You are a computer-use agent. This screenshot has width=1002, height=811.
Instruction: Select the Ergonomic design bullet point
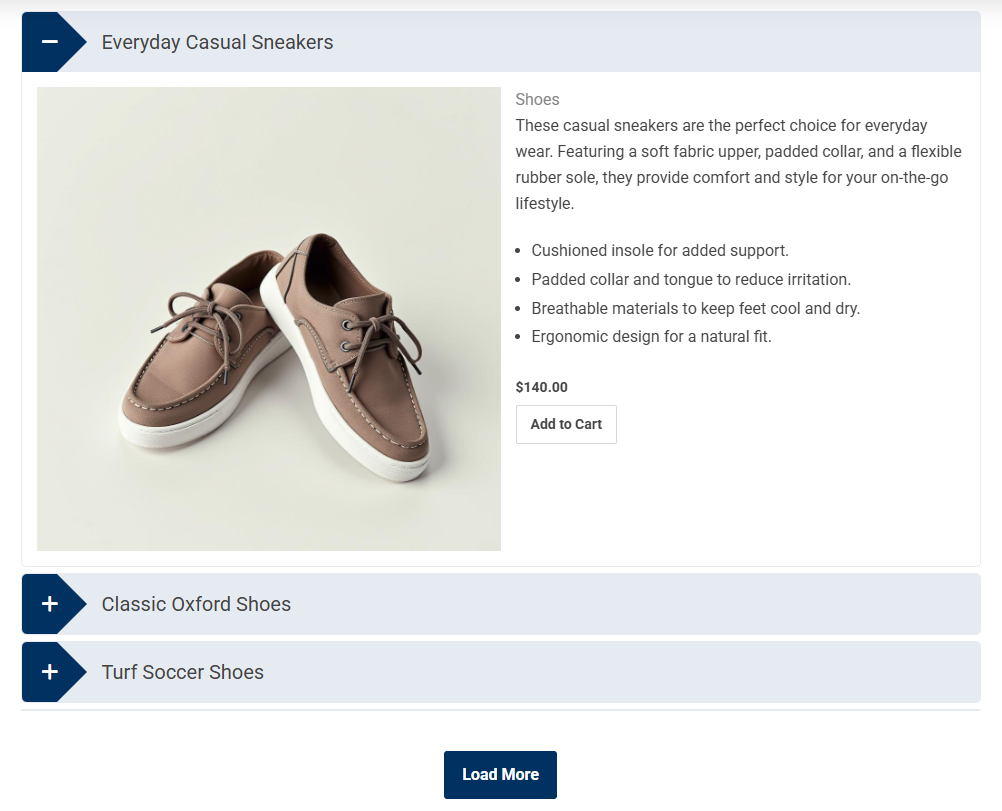click(651, 336)
